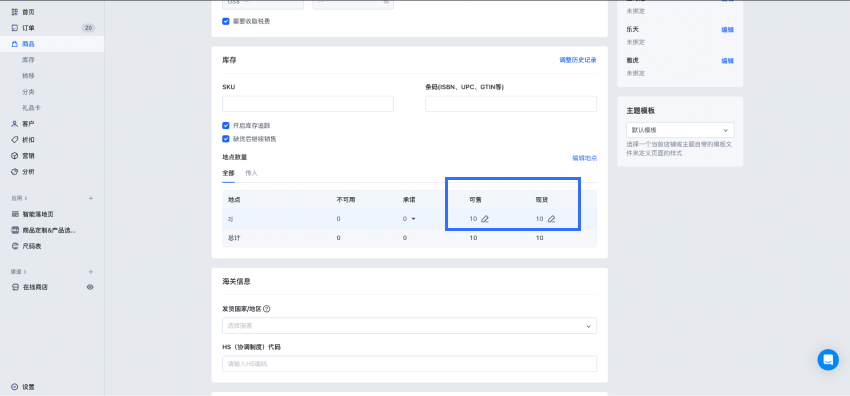Open 商品定制&产品选 app icon

click(x=15, y=230)
